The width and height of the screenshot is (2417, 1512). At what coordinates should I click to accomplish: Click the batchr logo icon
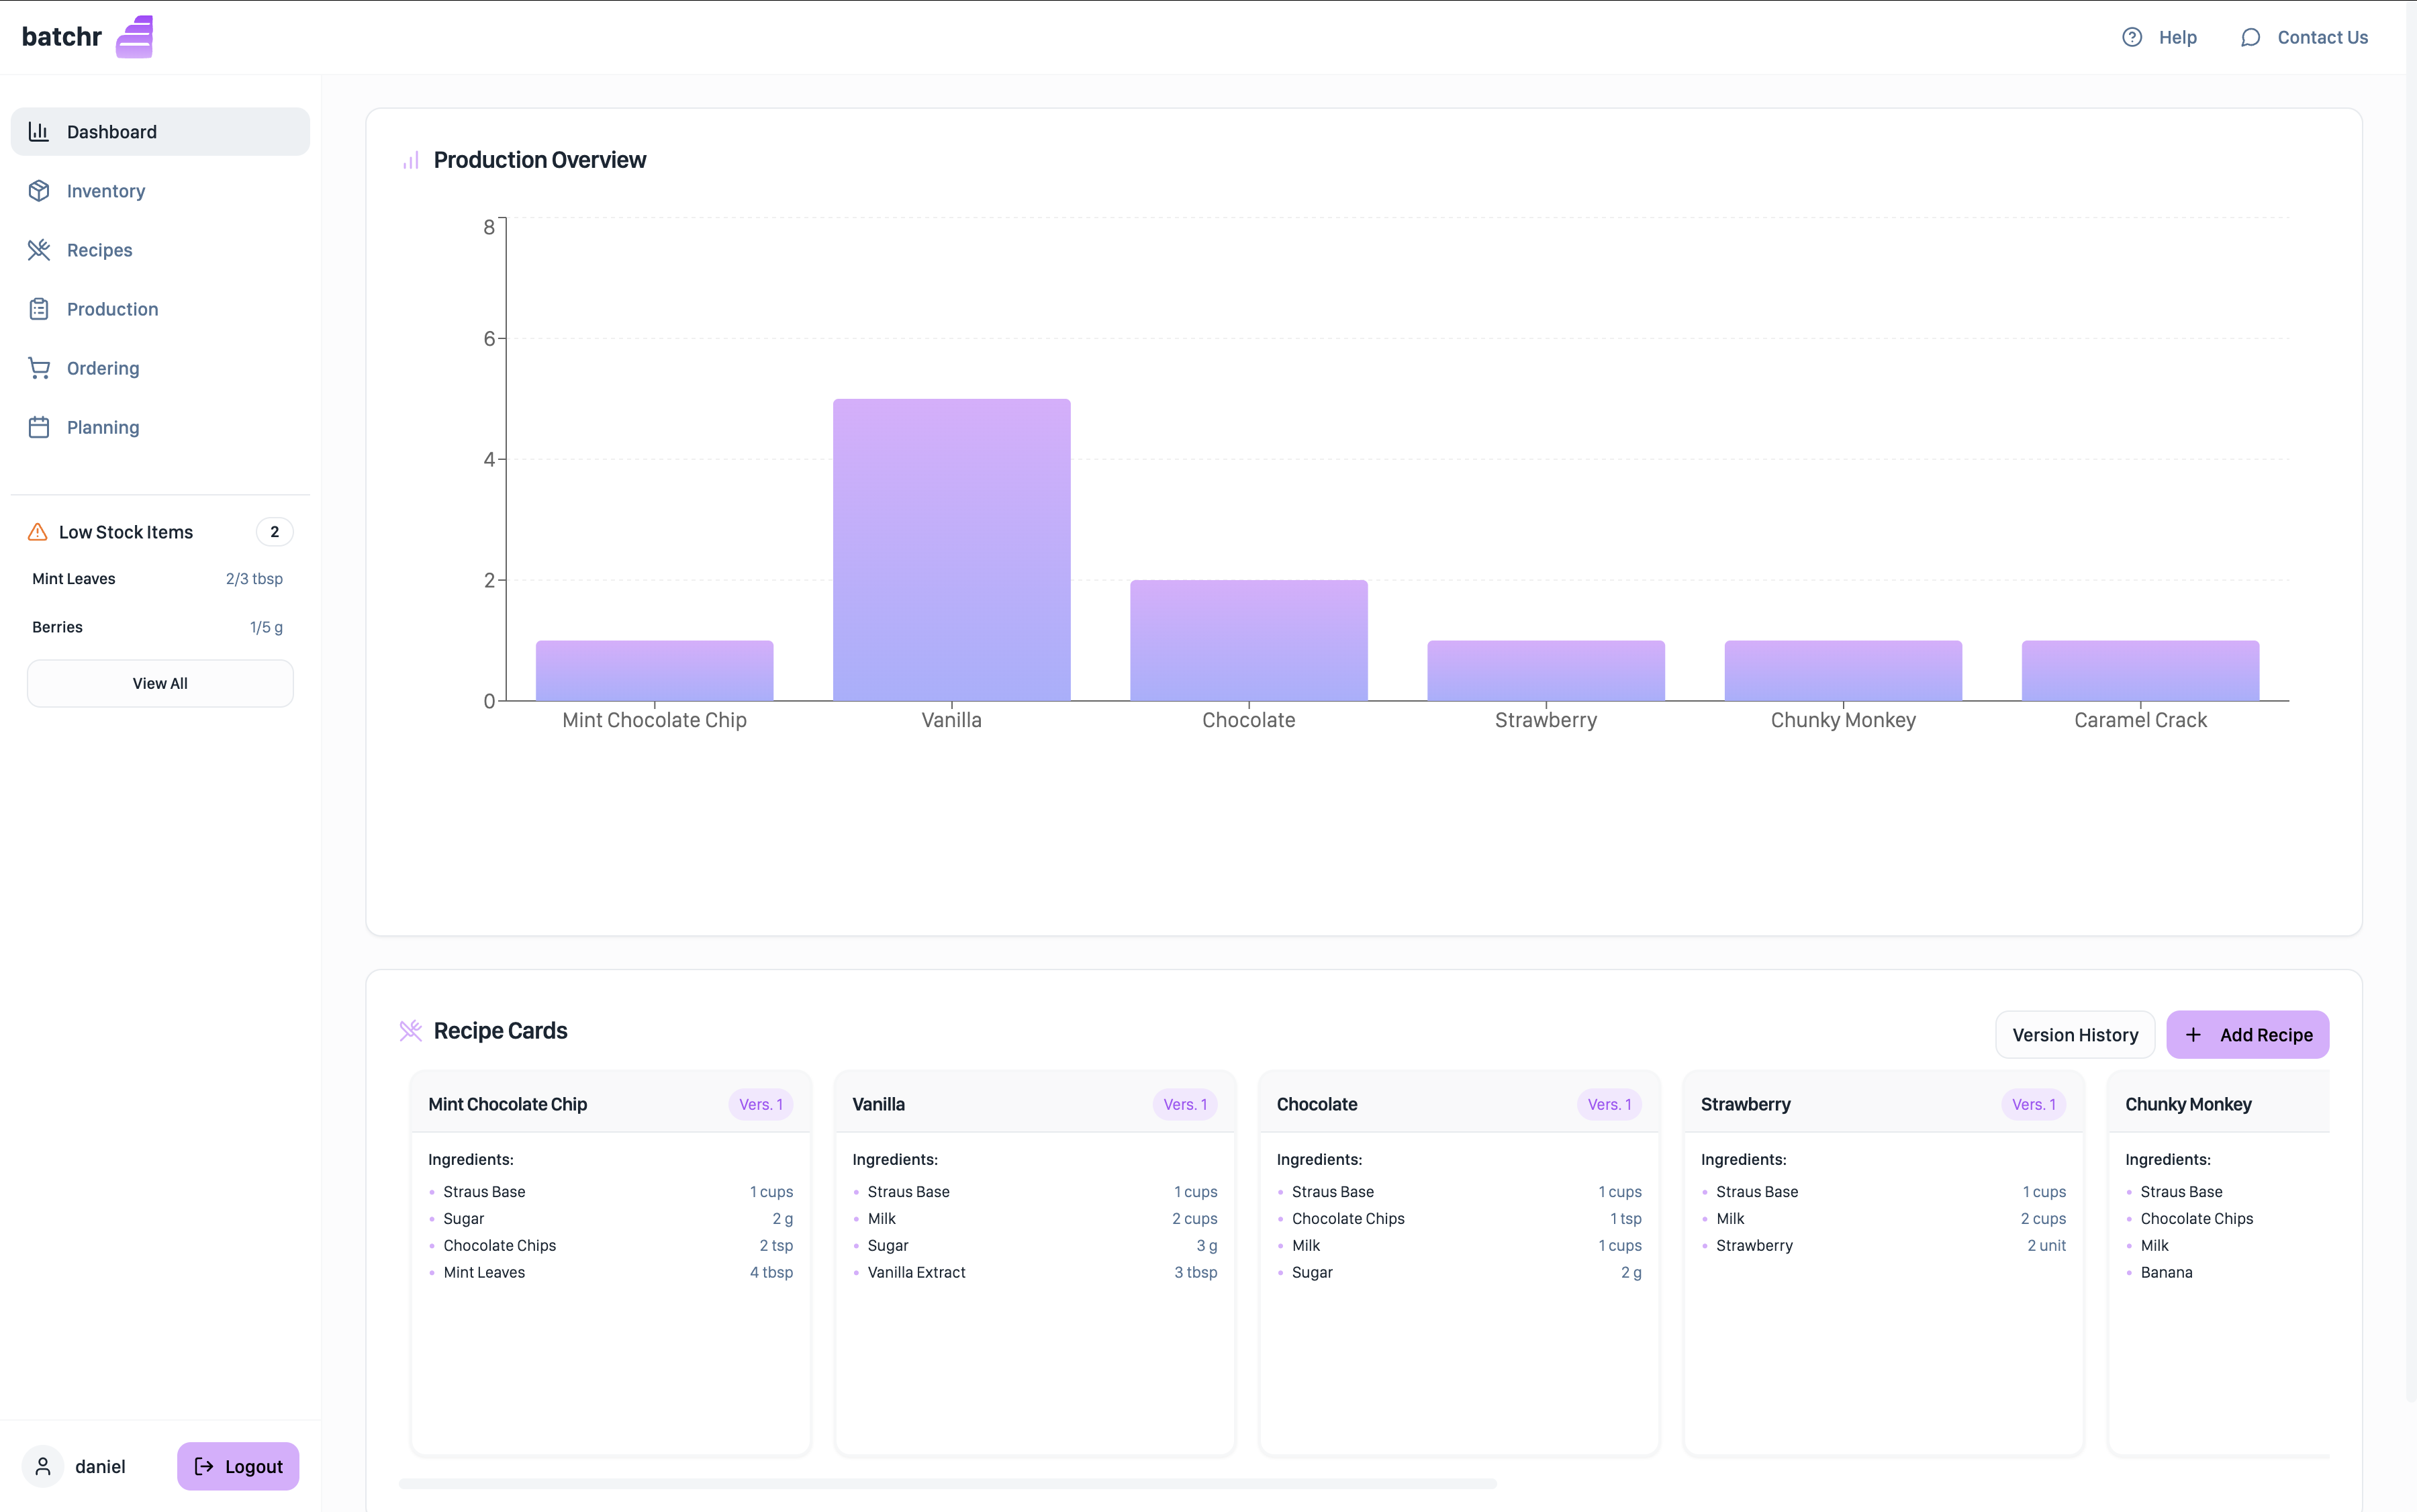tap(134, 37)
